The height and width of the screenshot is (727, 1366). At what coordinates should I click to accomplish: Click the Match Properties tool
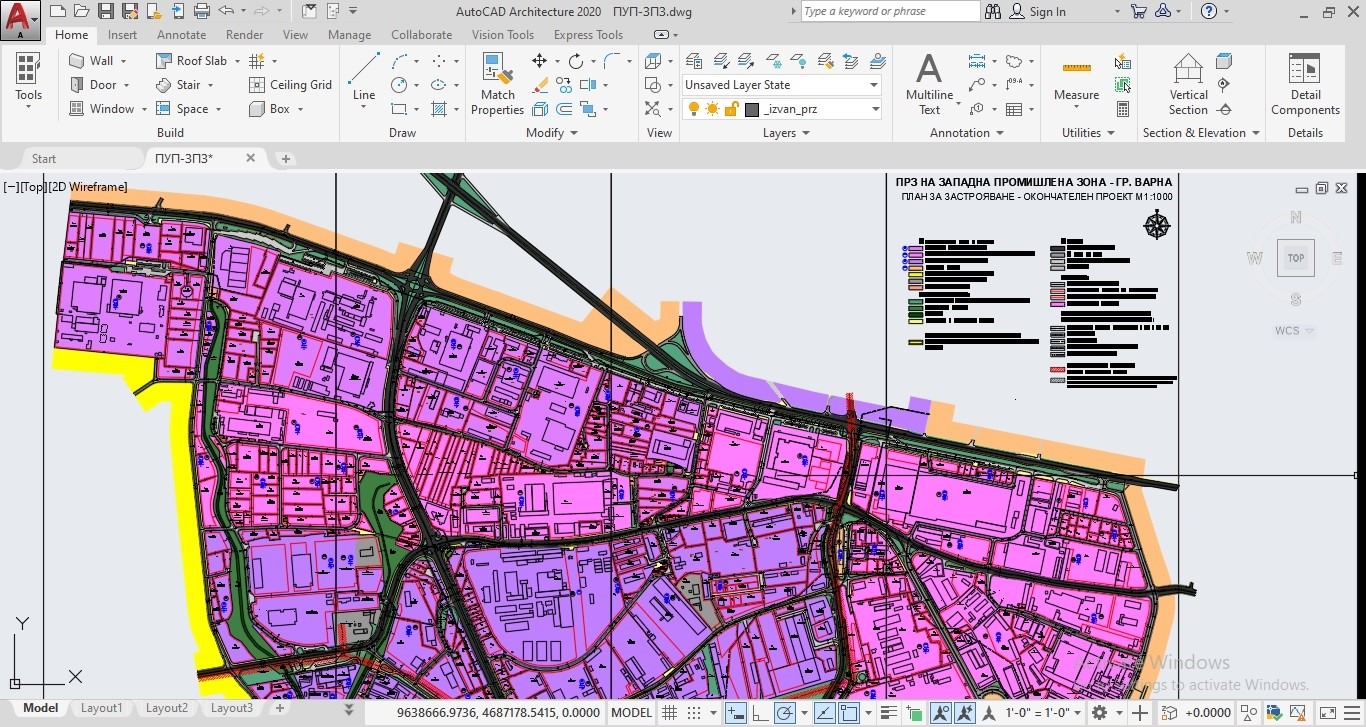[x=497, y=84]
